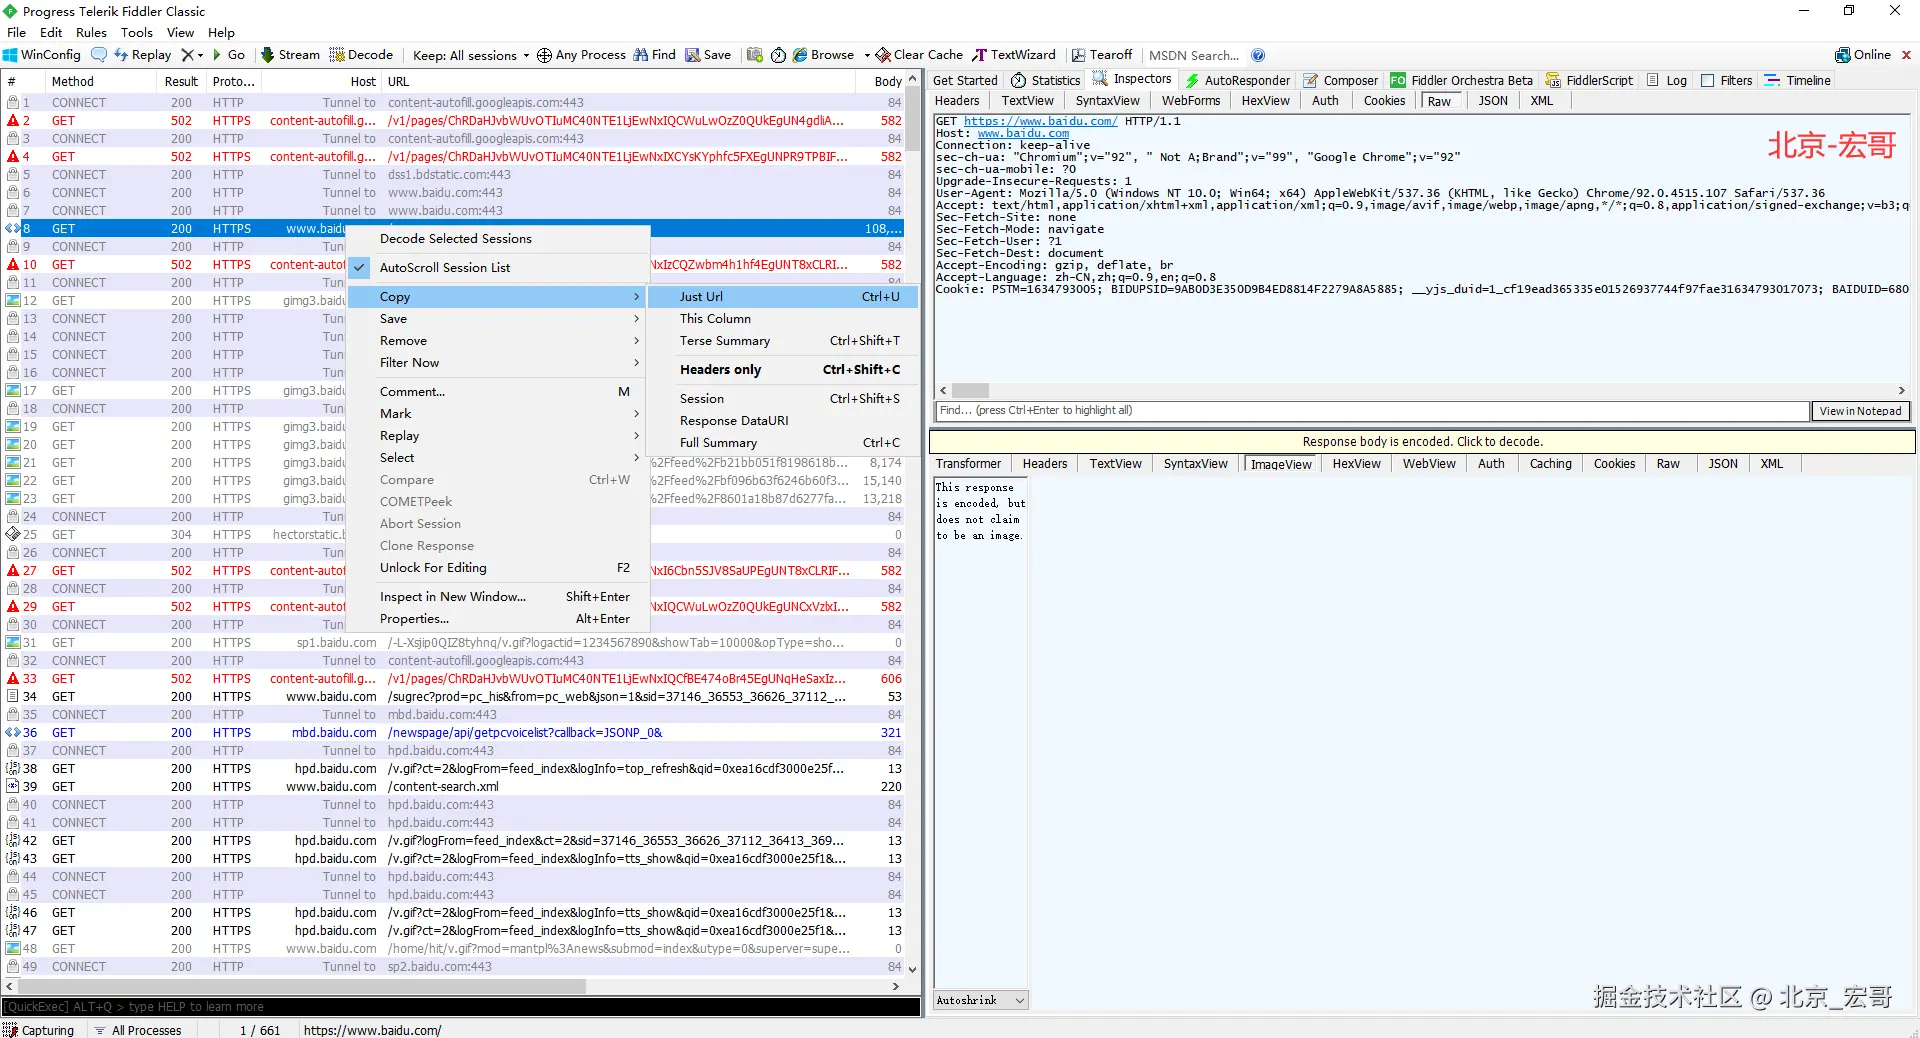Open the www.baidu.com request URL link
Screen dimensions: 1920x1038
click(1040, 121)
